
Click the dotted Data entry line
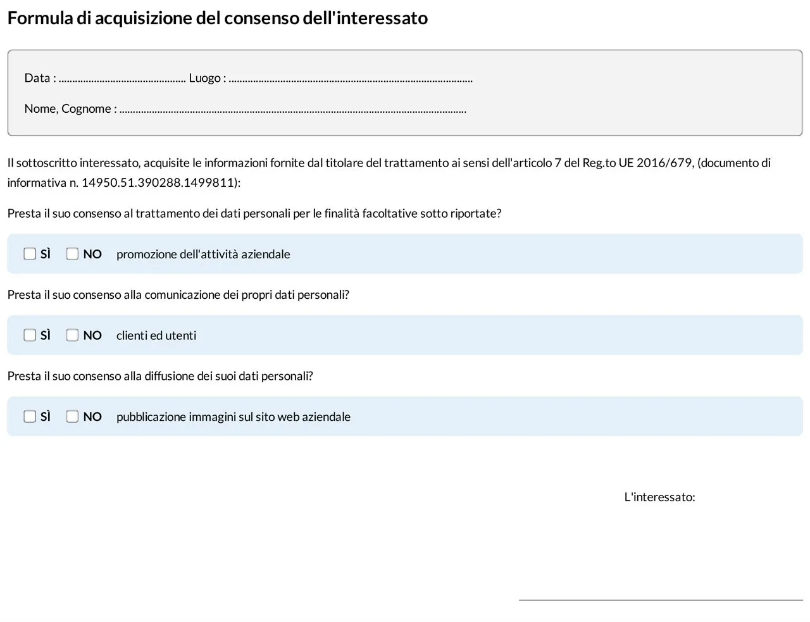point(122,80)
